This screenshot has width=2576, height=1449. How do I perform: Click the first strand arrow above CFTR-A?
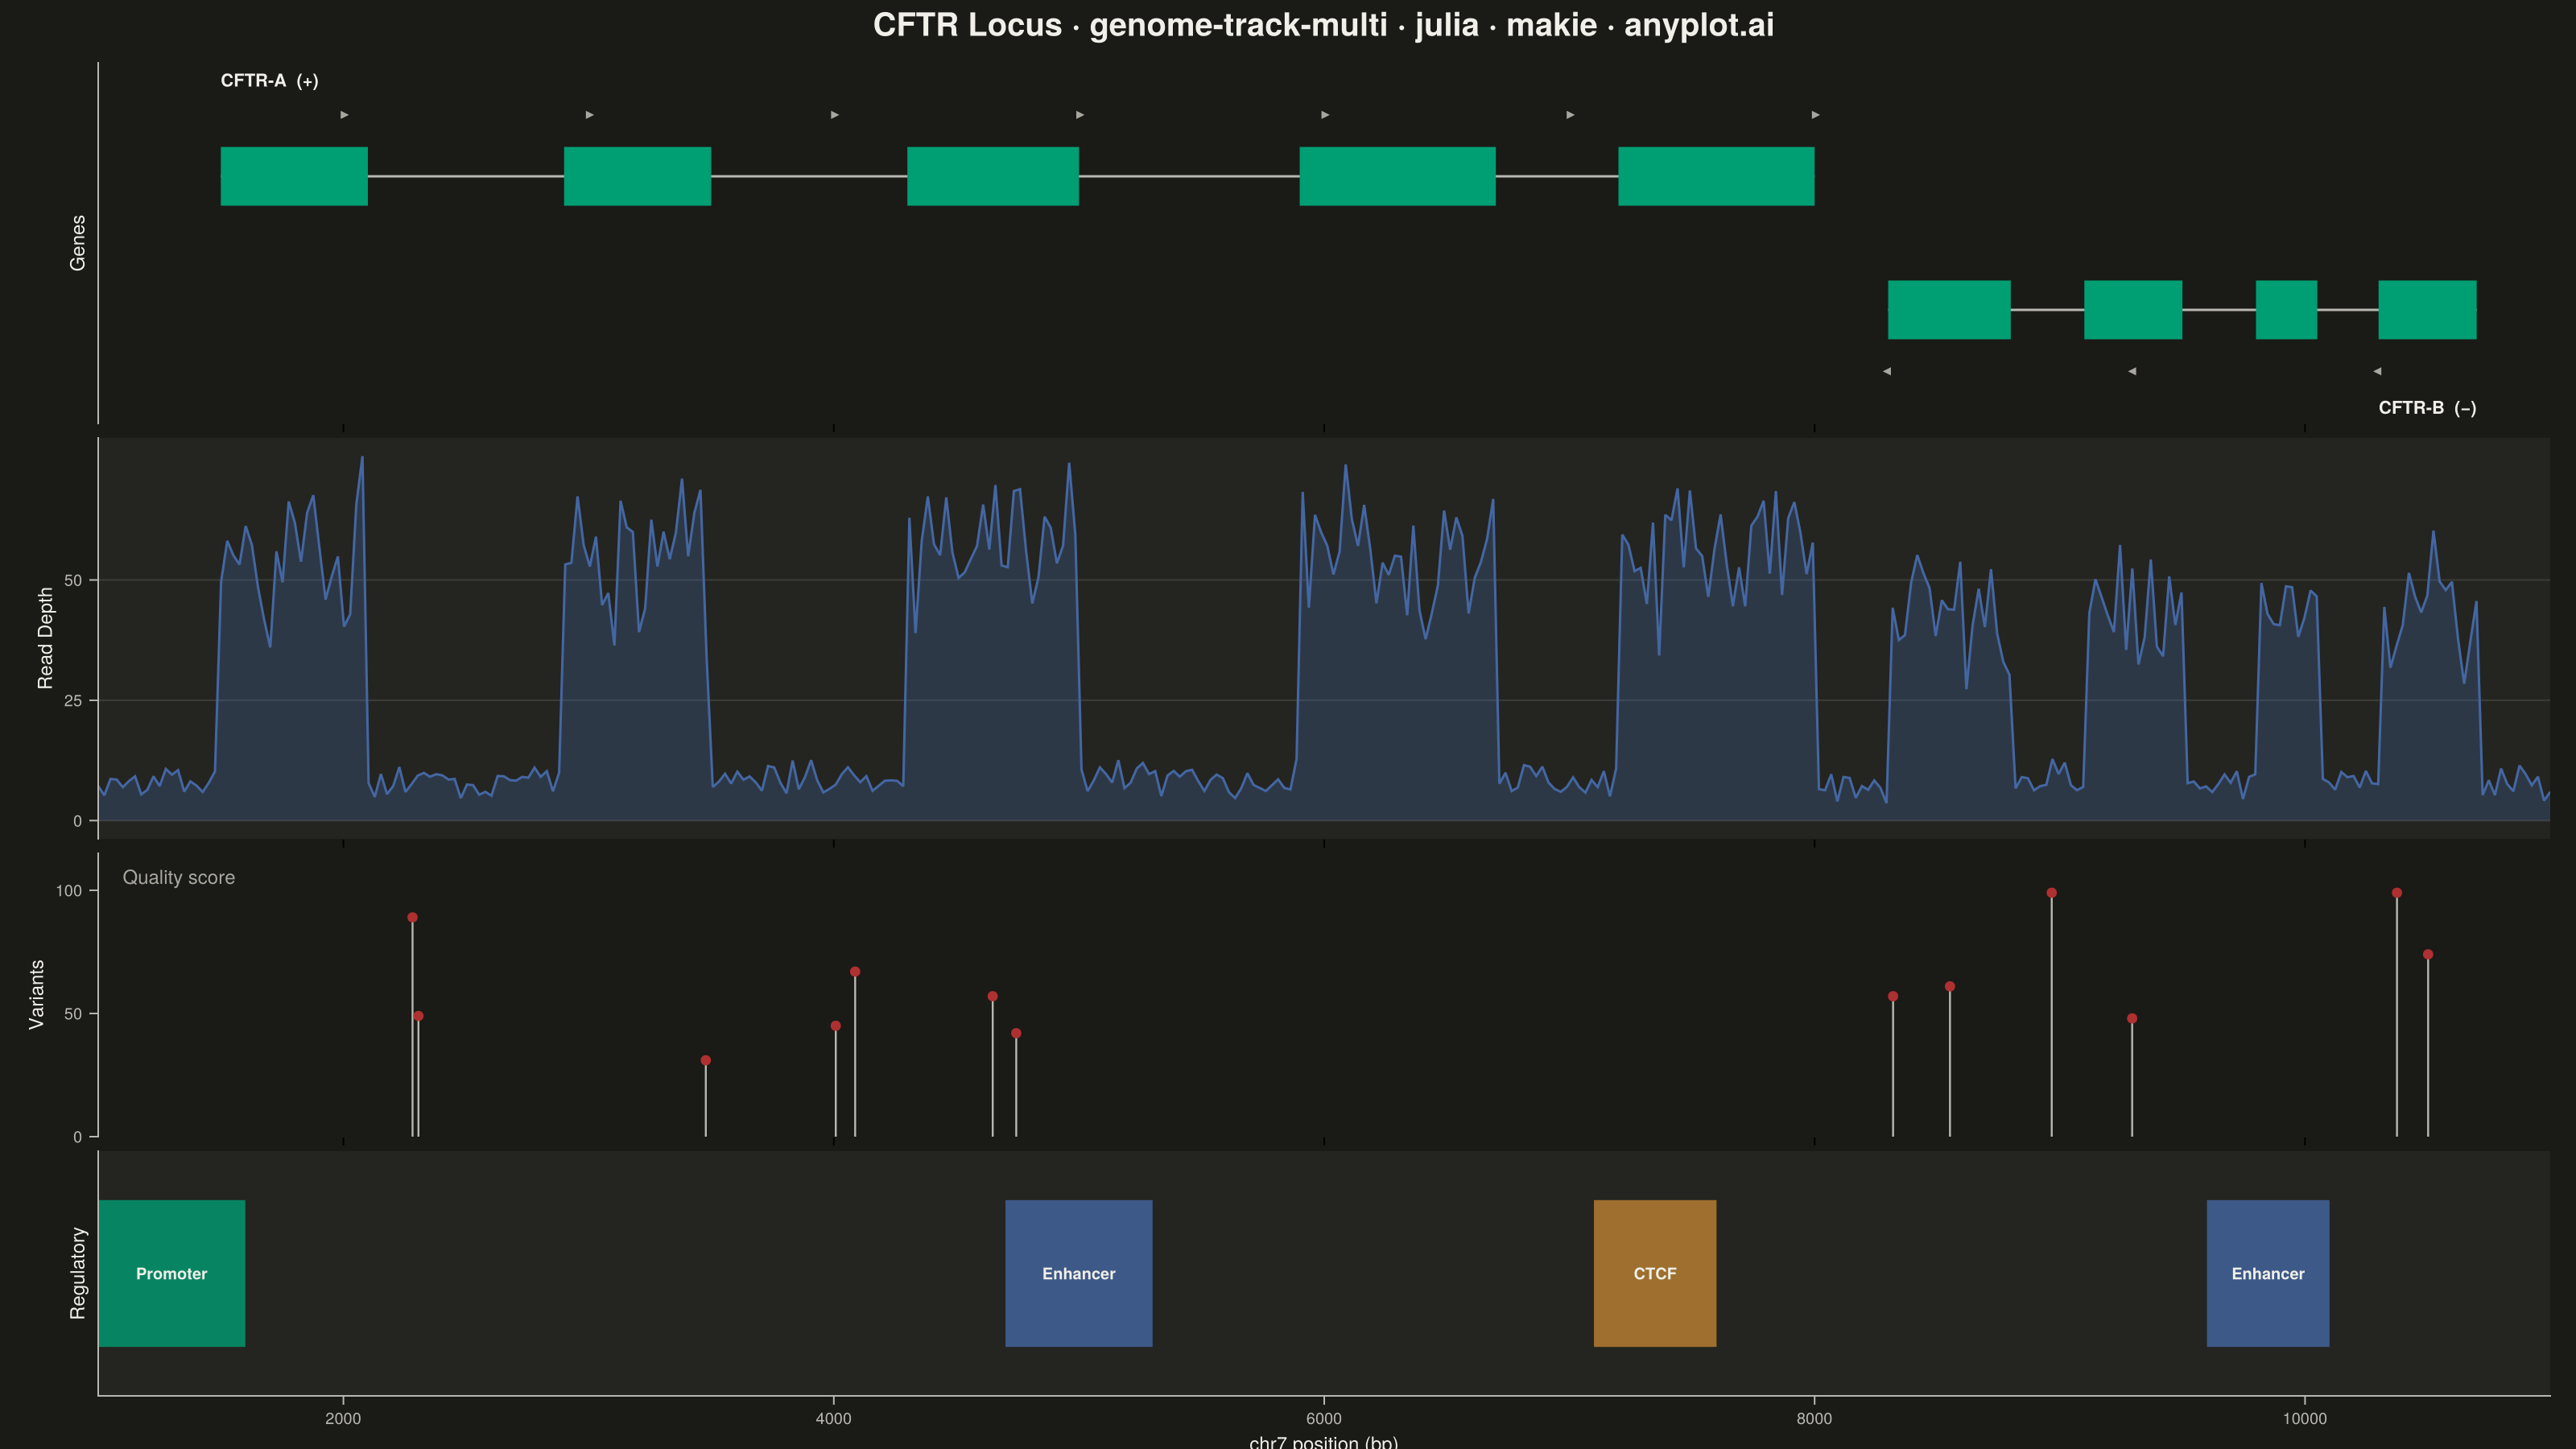click(x=344, y=115)
